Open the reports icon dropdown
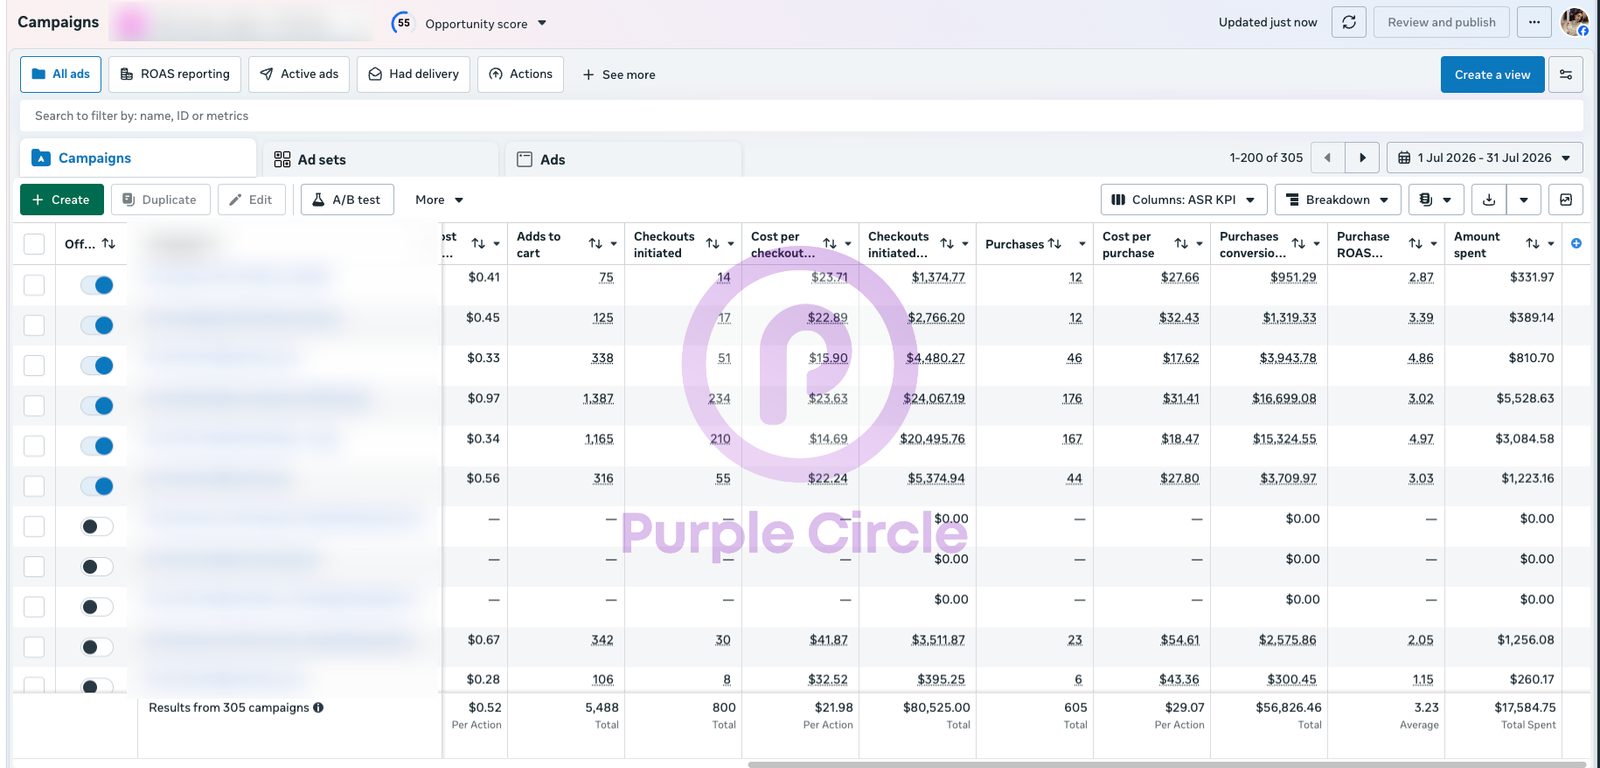 click(1436, 200)
